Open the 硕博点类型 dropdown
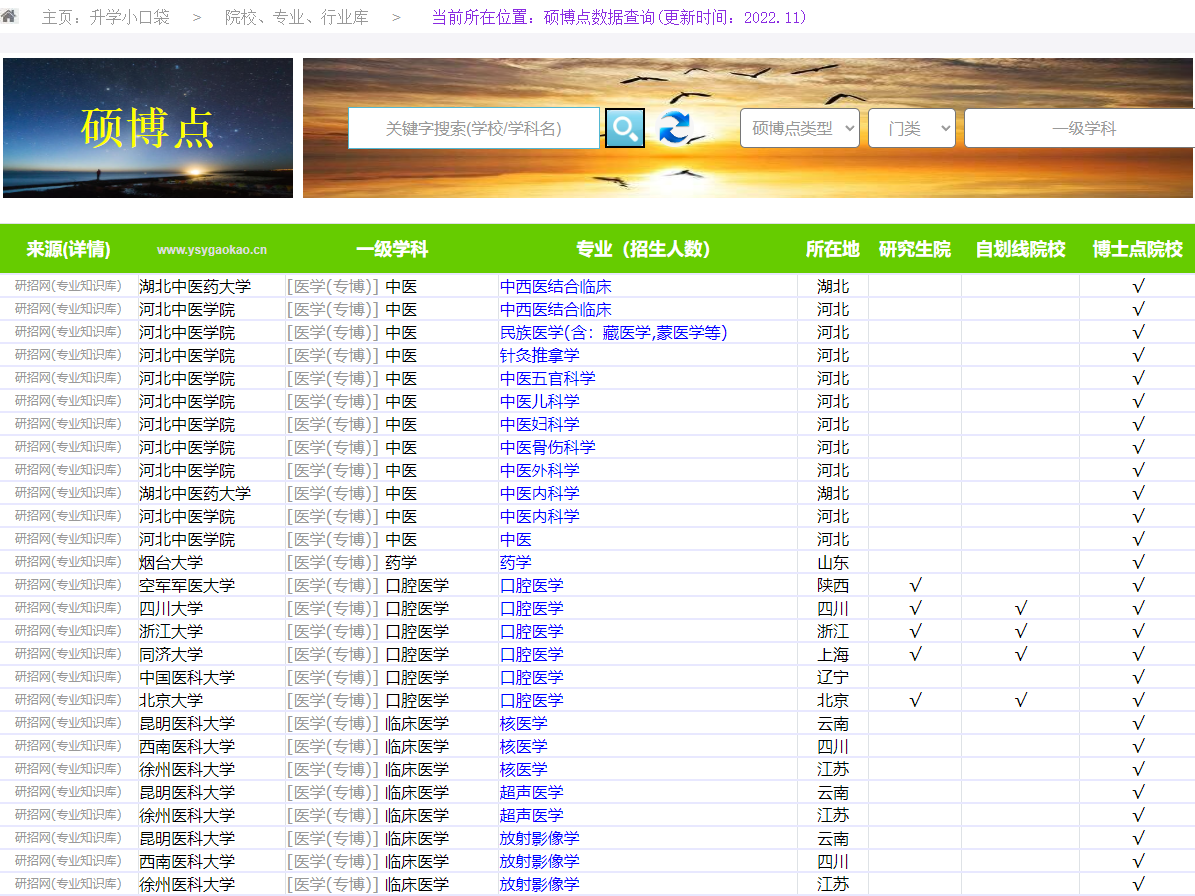 pos(799,128)
